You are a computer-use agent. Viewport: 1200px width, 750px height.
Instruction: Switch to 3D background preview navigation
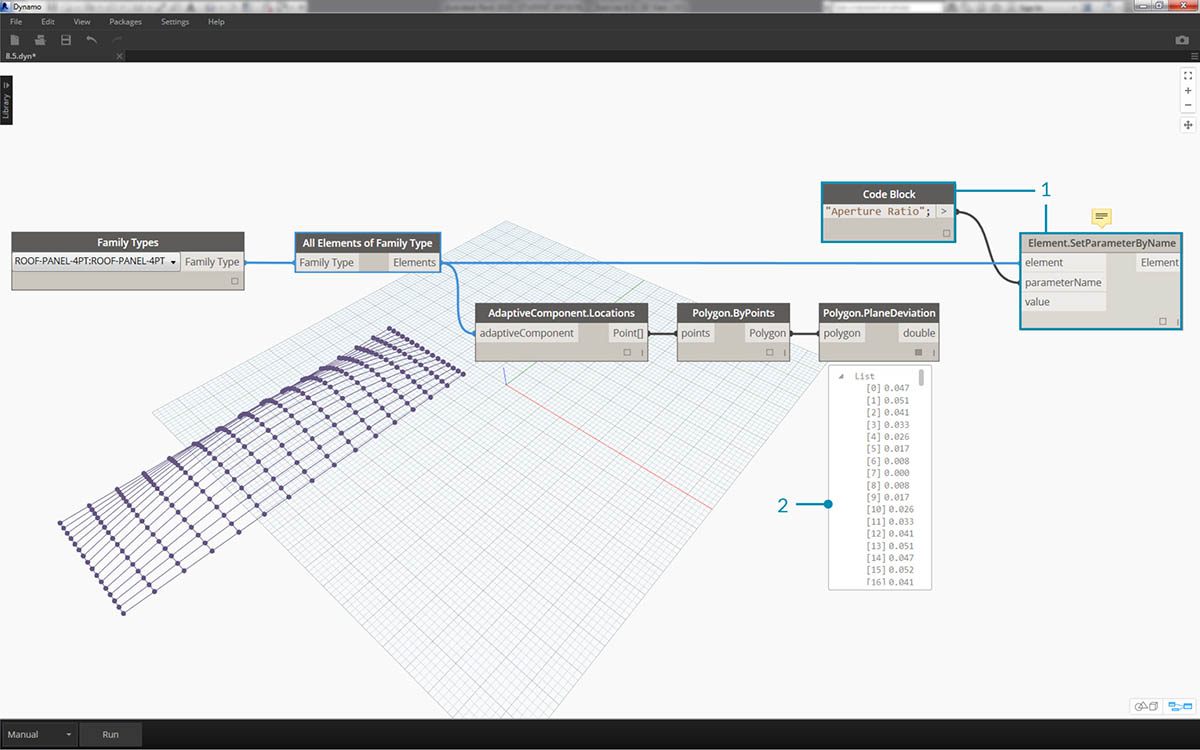coord(1146,706)
